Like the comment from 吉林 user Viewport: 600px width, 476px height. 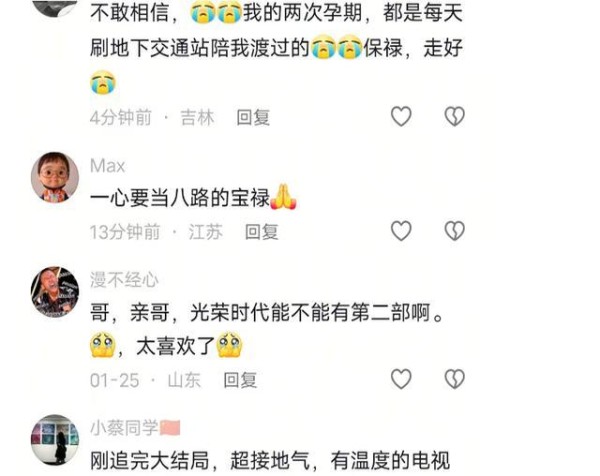pyautogui.click(x=401, y=116)
